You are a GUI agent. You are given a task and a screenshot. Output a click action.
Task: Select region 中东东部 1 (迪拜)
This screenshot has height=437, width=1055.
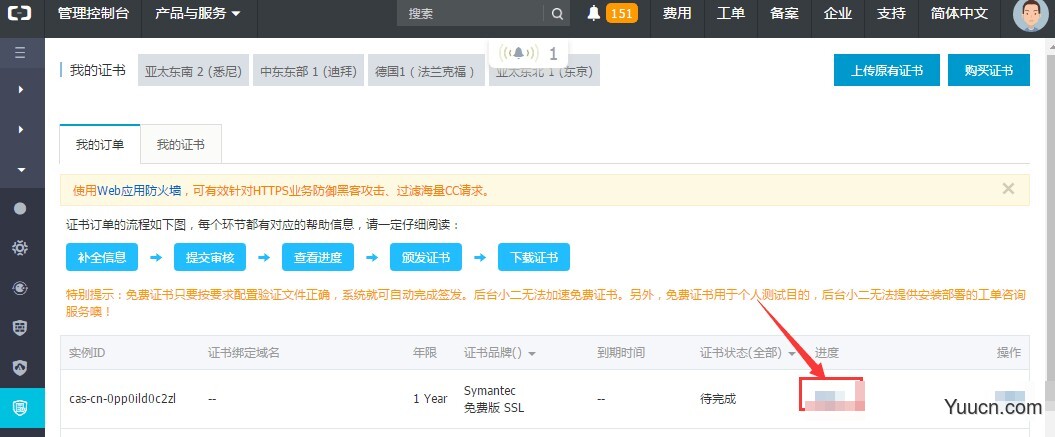(x=308, y=71)
